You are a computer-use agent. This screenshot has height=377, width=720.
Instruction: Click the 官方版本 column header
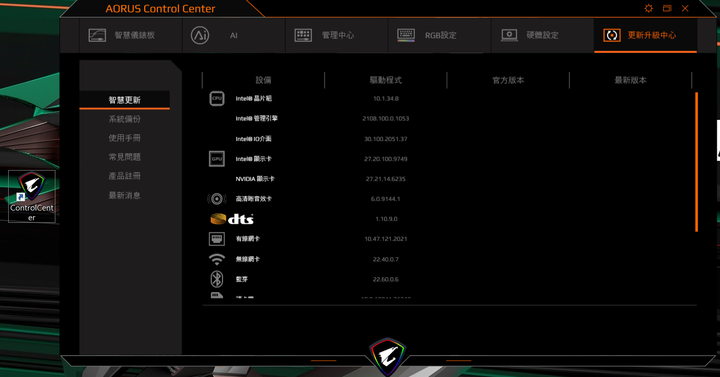[x=508, y=80]
